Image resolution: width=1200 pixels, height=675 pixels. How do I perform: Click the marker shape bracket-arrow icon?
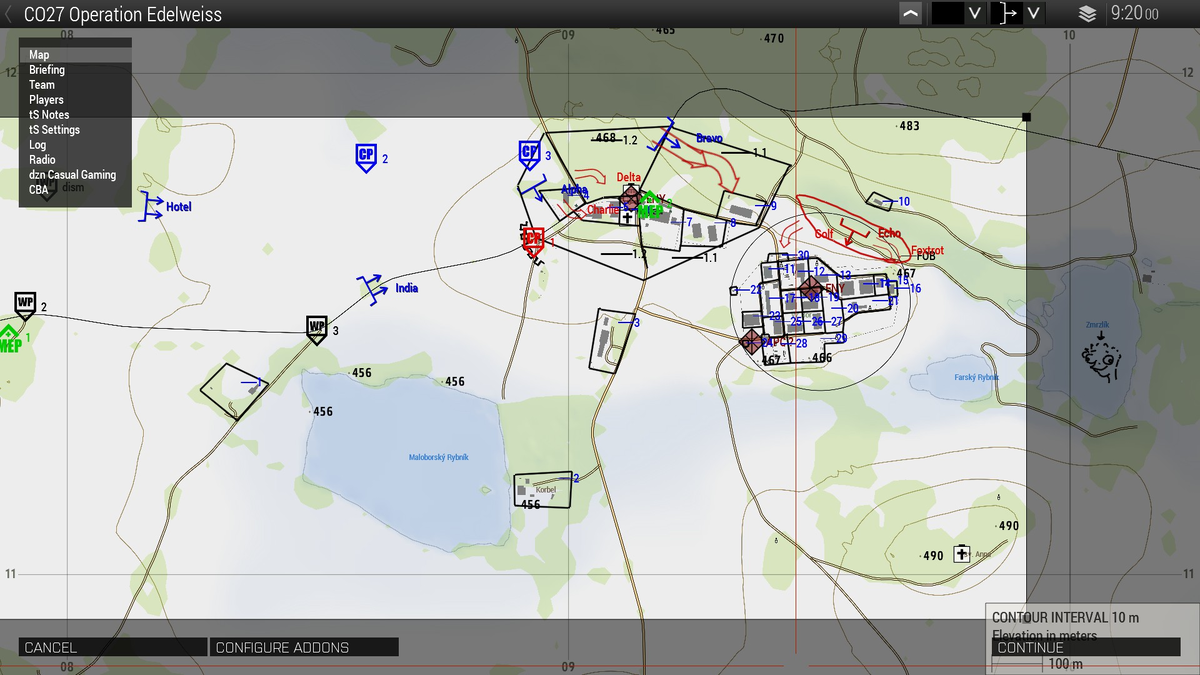pyautogui.click(x=1006, y=14)
